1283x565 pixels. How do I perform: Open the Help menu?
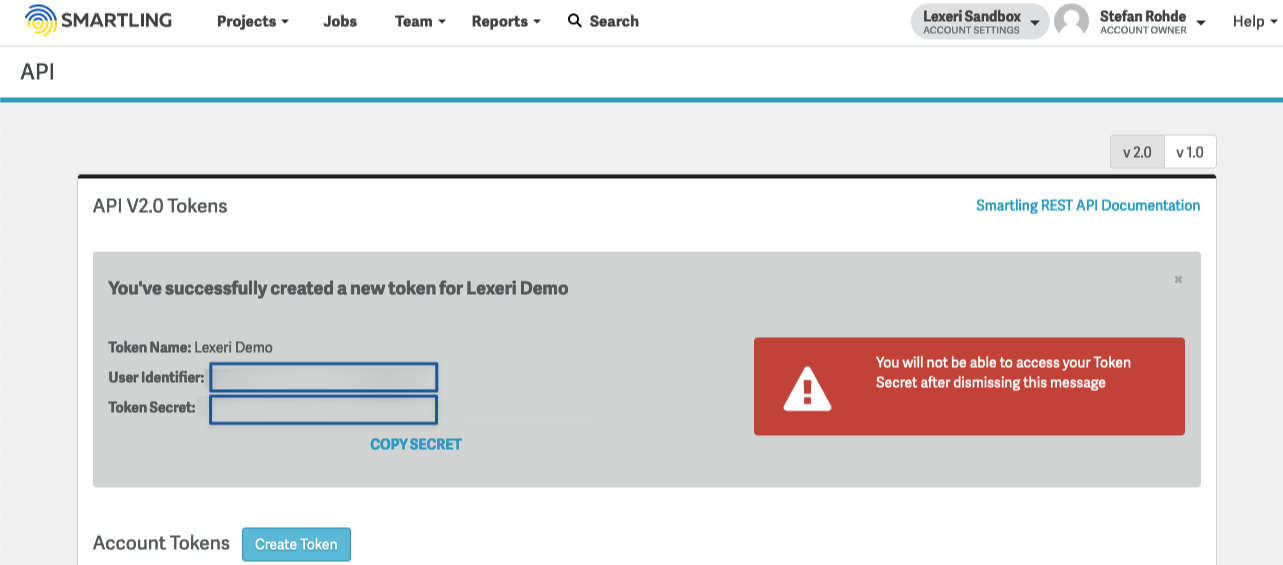[1255, 21]
